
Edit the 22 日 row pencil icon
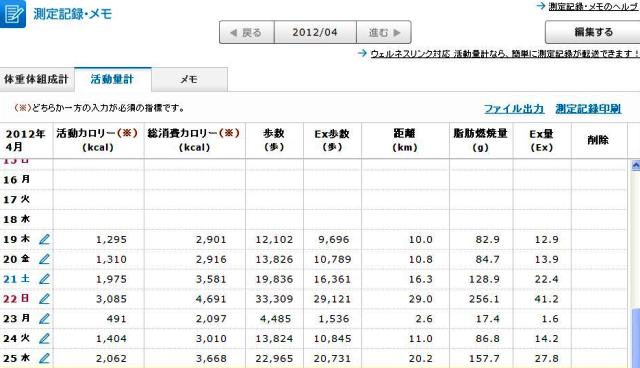44,299
